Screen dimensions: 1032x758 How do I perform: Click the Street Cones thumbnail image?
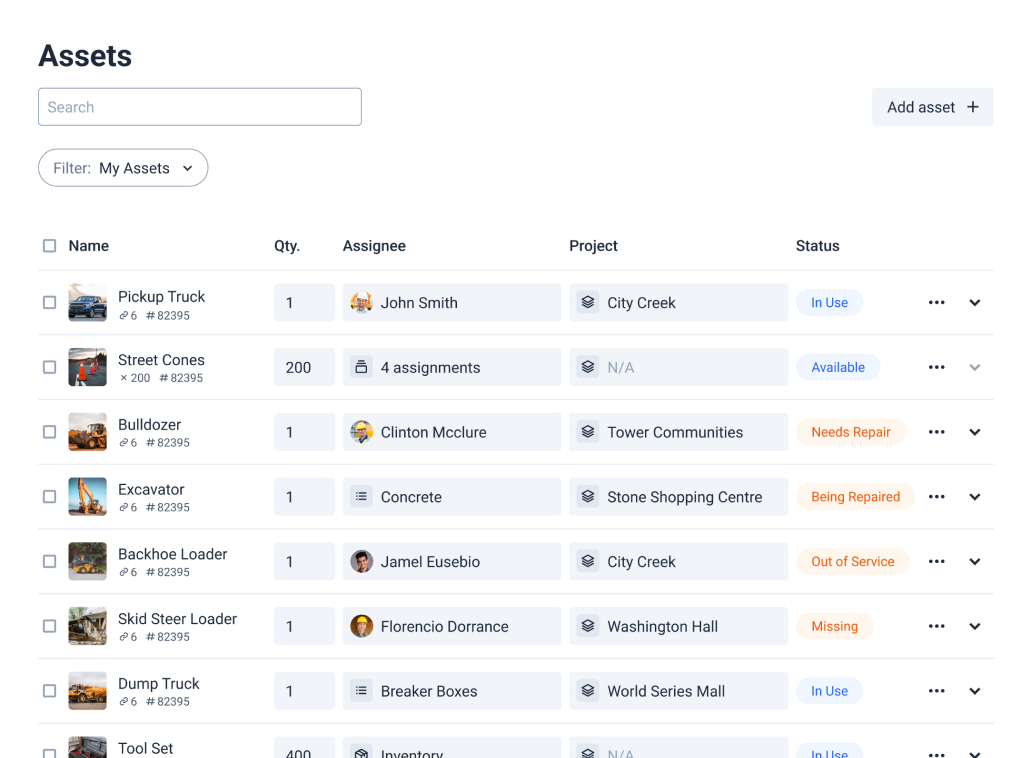87,367
